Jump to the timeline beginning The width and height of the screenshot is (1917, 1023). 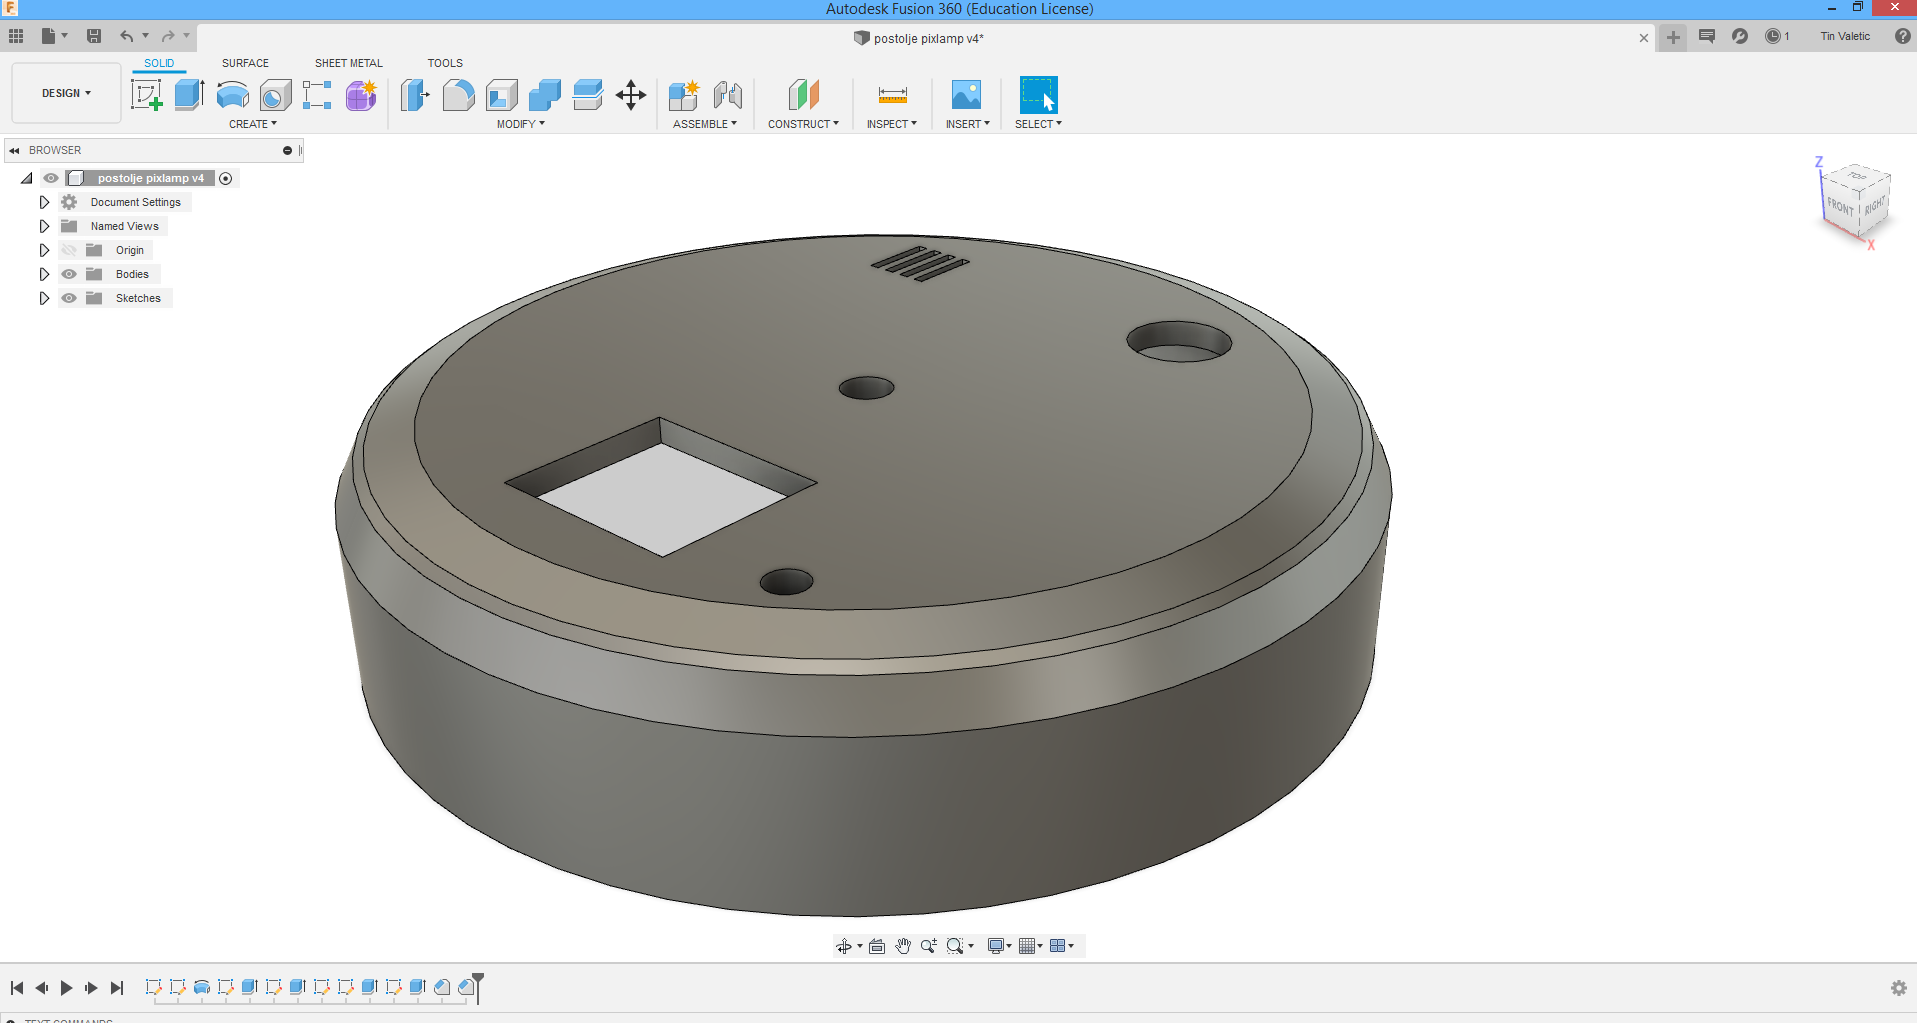click(x=17, y=988)
